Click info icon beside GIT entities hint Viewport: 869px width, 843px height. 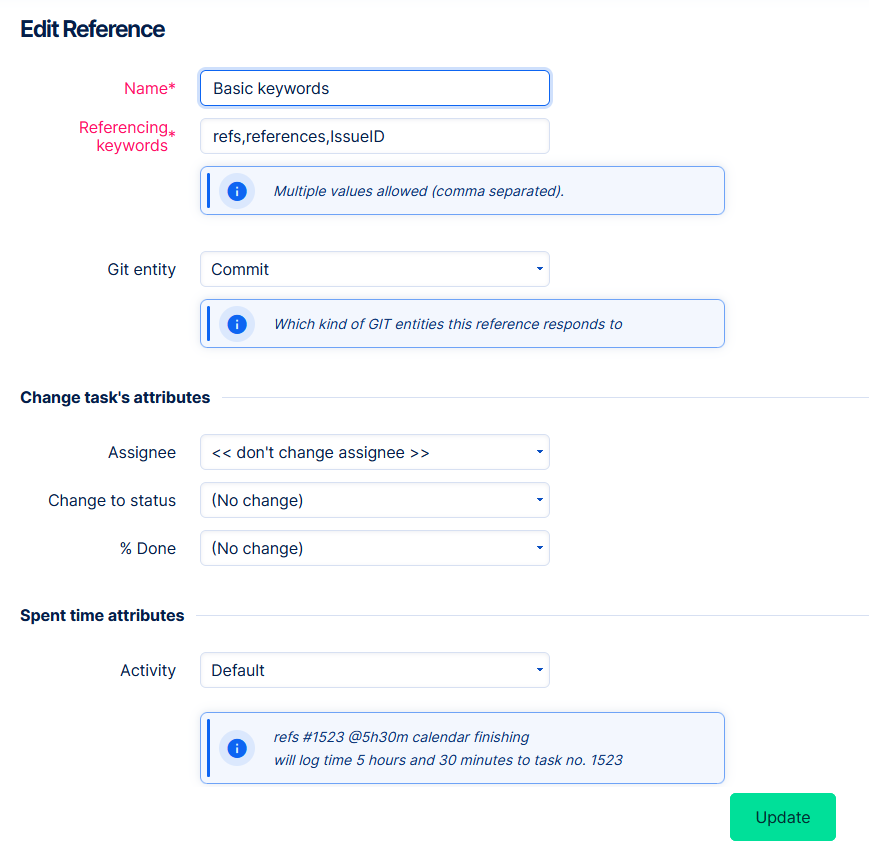click(x=237, y=324)
